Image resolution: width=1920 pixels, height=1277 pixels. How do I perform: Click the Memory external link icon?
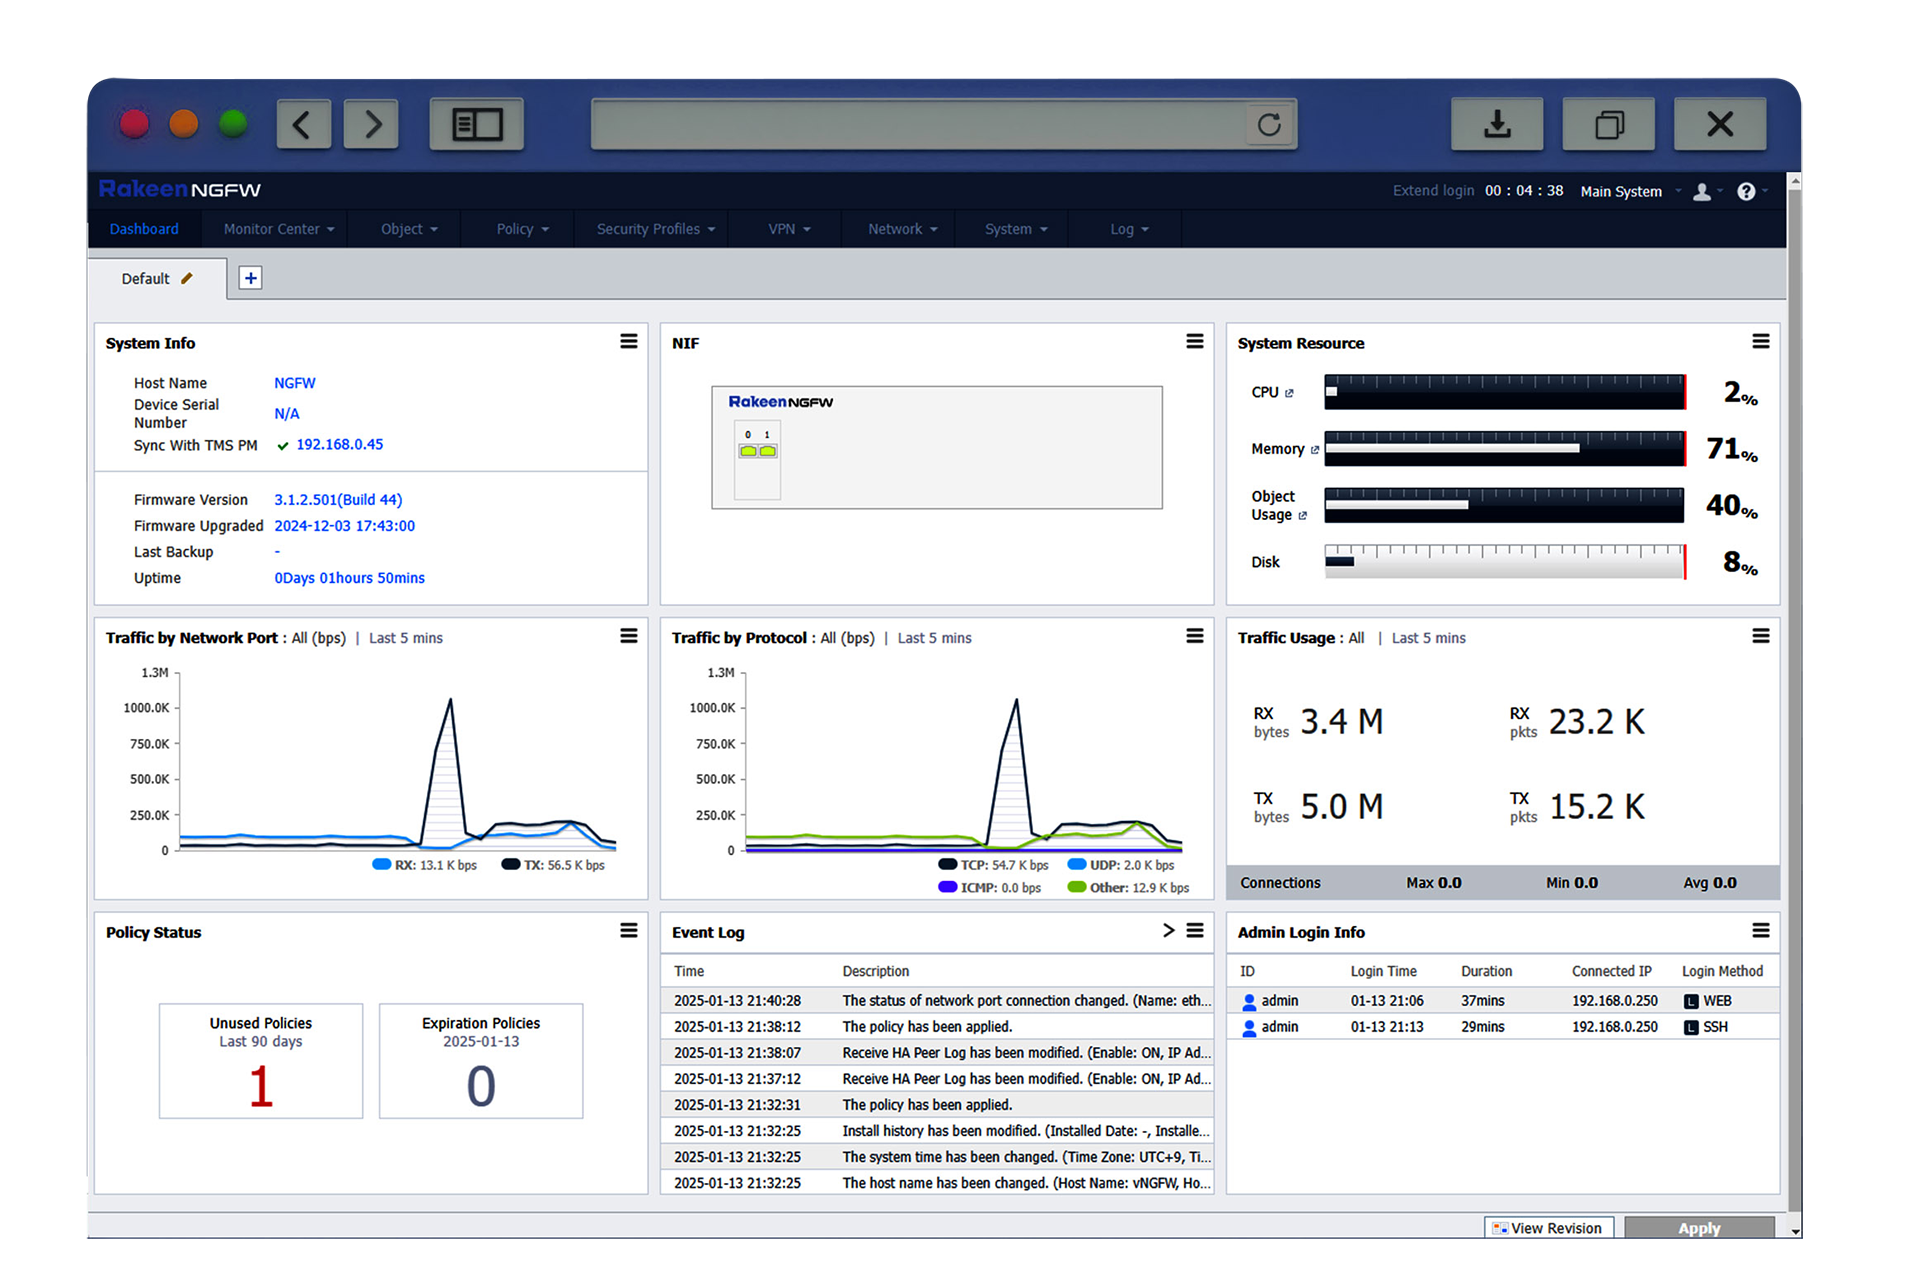point(1315,450)
